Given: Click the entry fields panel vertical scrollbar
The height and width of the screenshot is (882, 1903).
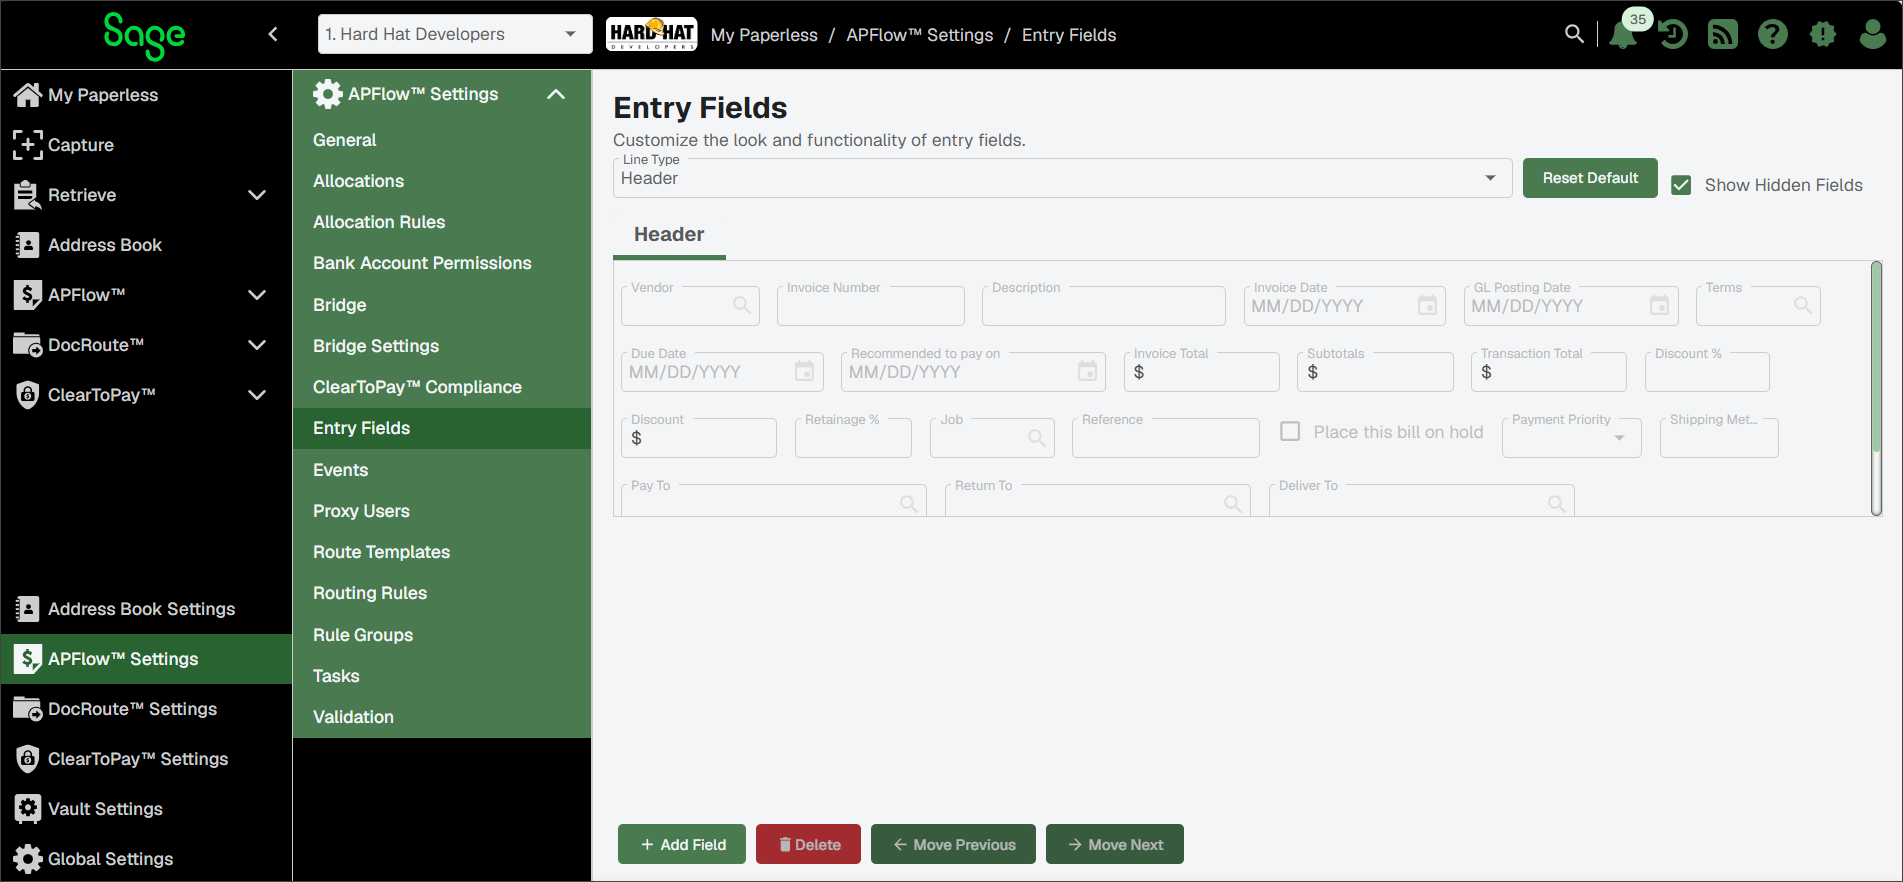Looking at the screenshot, I should pyautogui.click(x=1876, y=388).
